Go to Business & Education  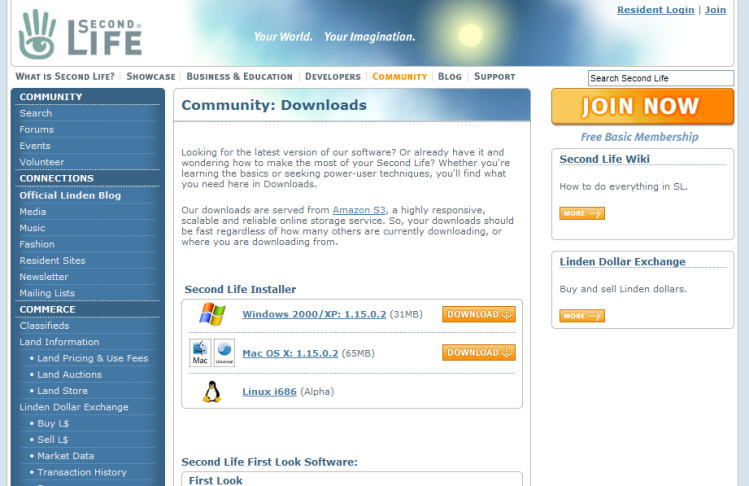pyautogui.click(x=239, y=76)
